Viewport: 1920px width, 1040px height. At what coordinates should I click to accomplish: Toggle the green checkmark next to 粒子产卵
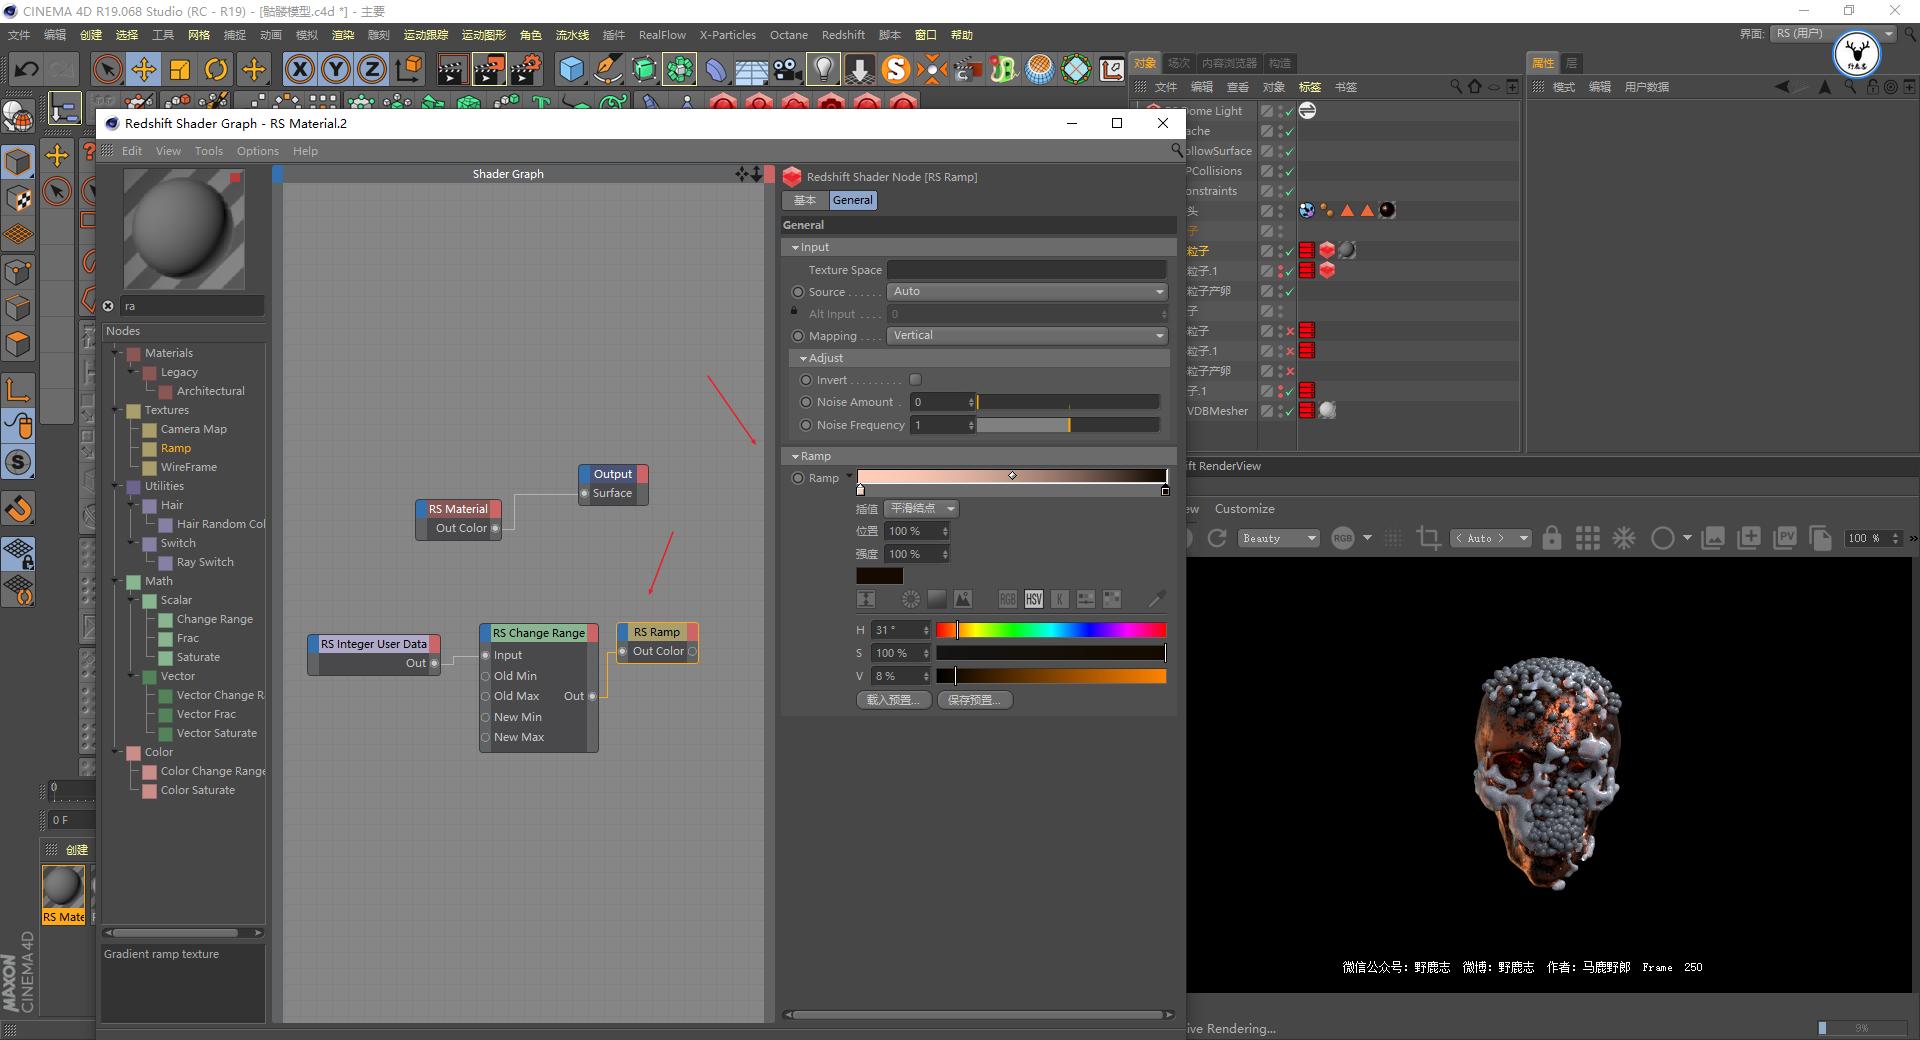pos(1291,291)
